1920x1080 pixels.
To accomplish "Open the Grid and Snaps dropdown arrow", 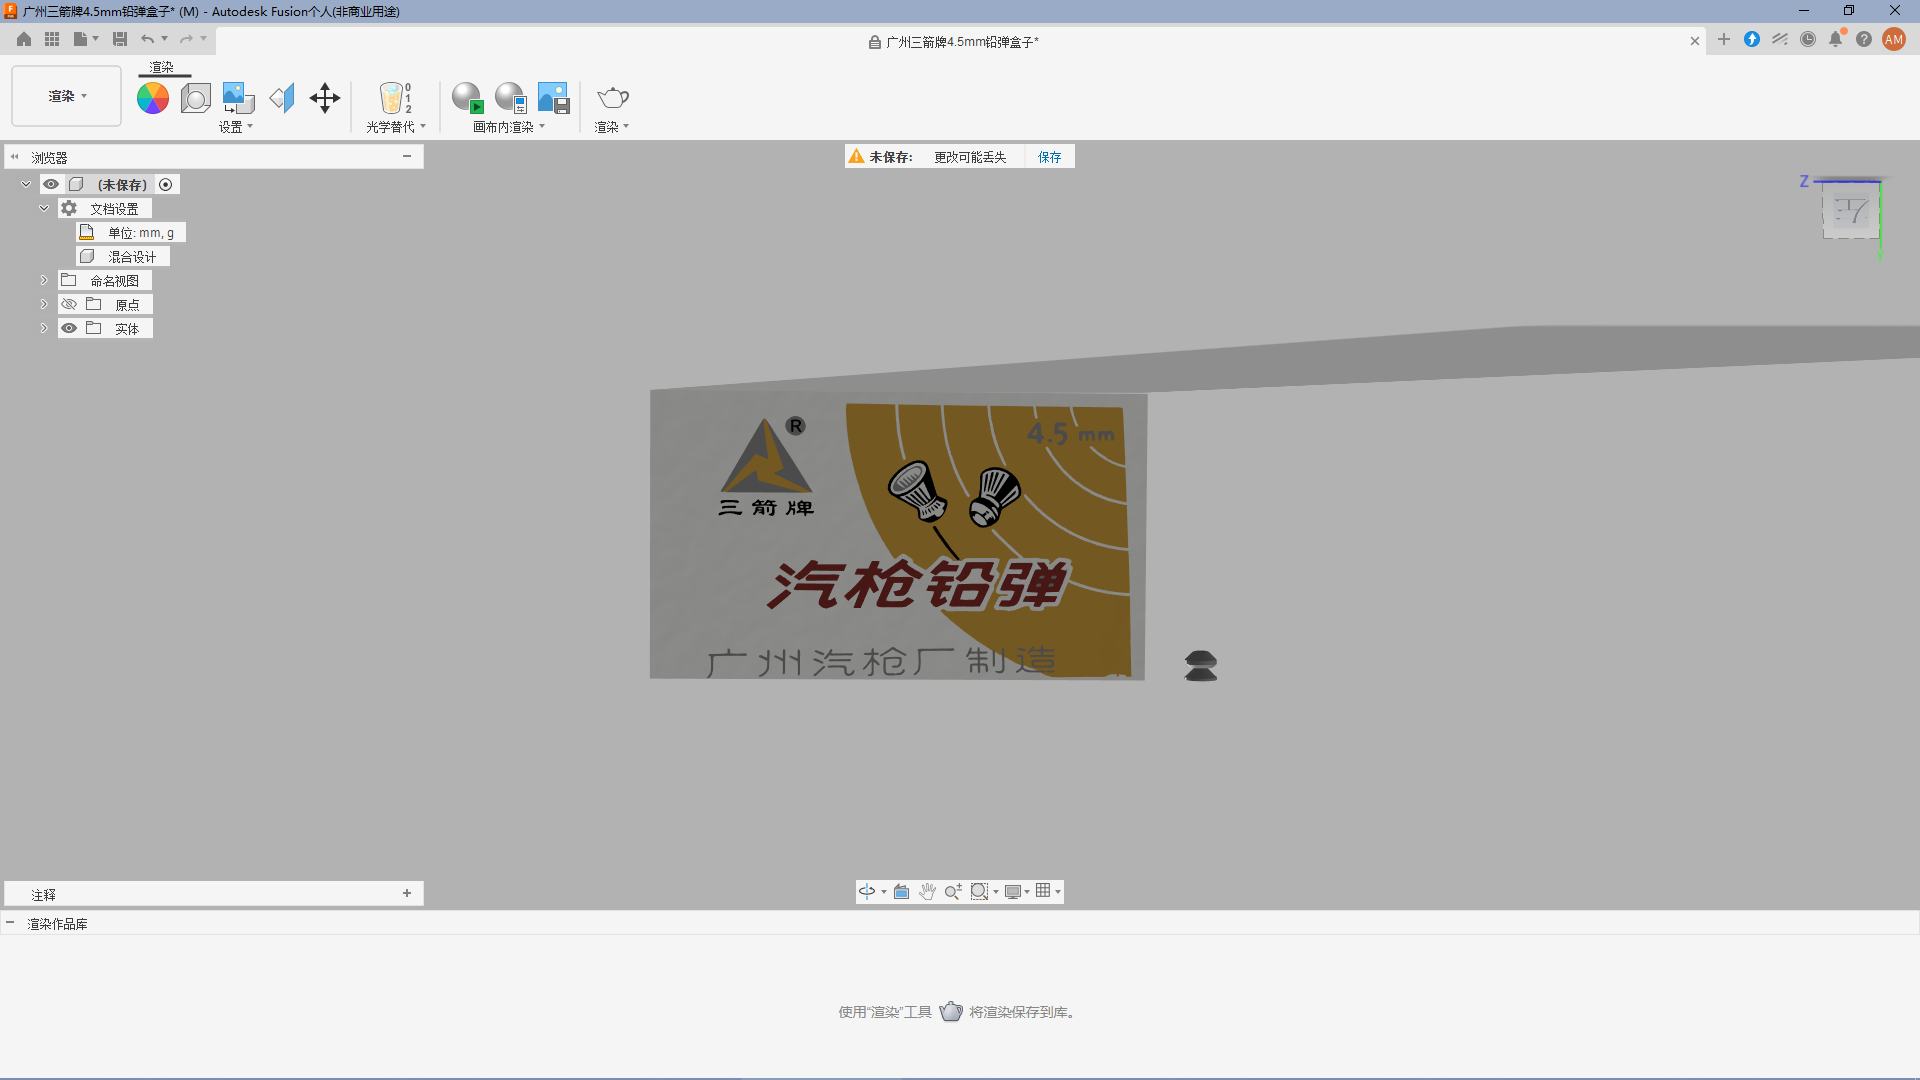I will (x=1058, y=892).
